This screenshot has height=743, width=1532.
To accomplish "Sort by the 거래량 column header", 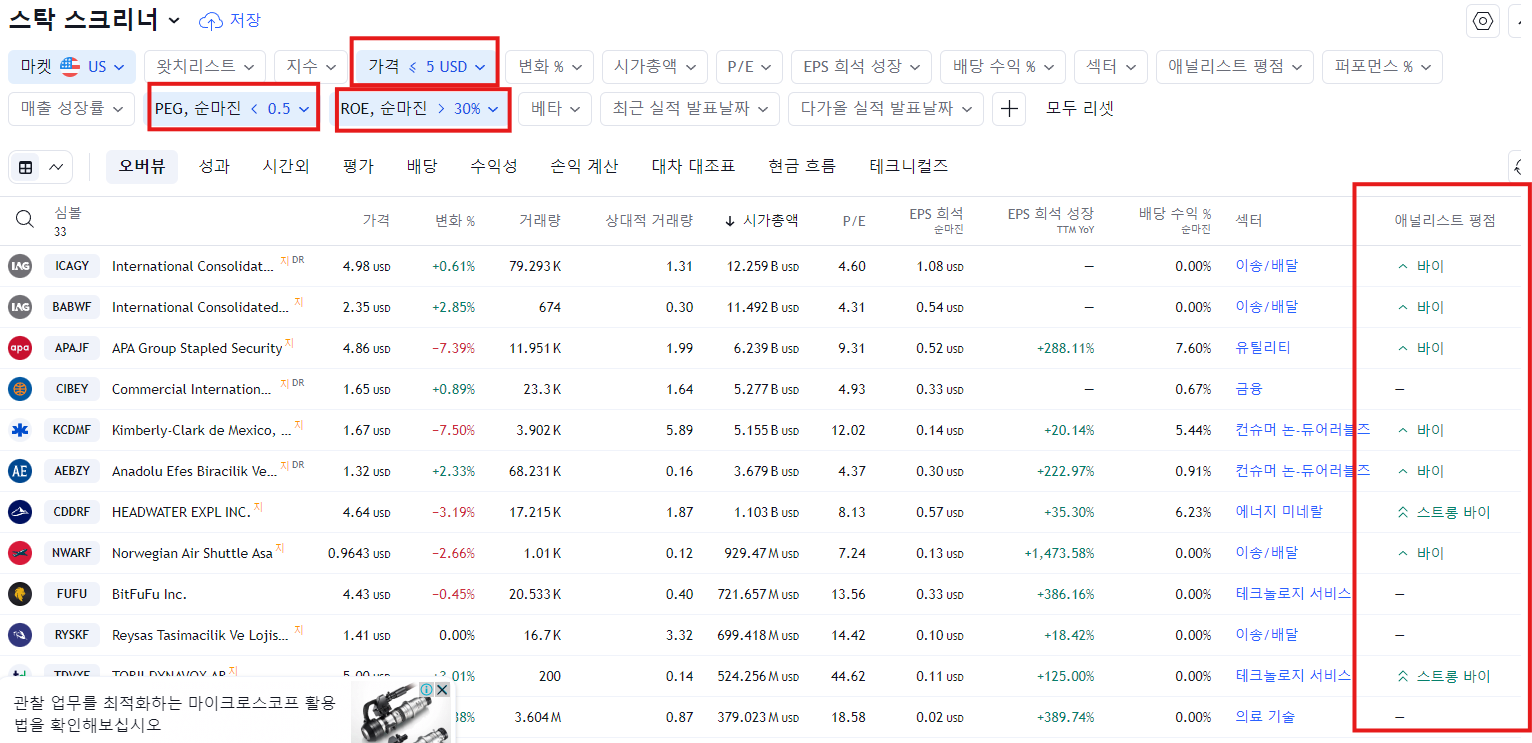I will point(540,220).
